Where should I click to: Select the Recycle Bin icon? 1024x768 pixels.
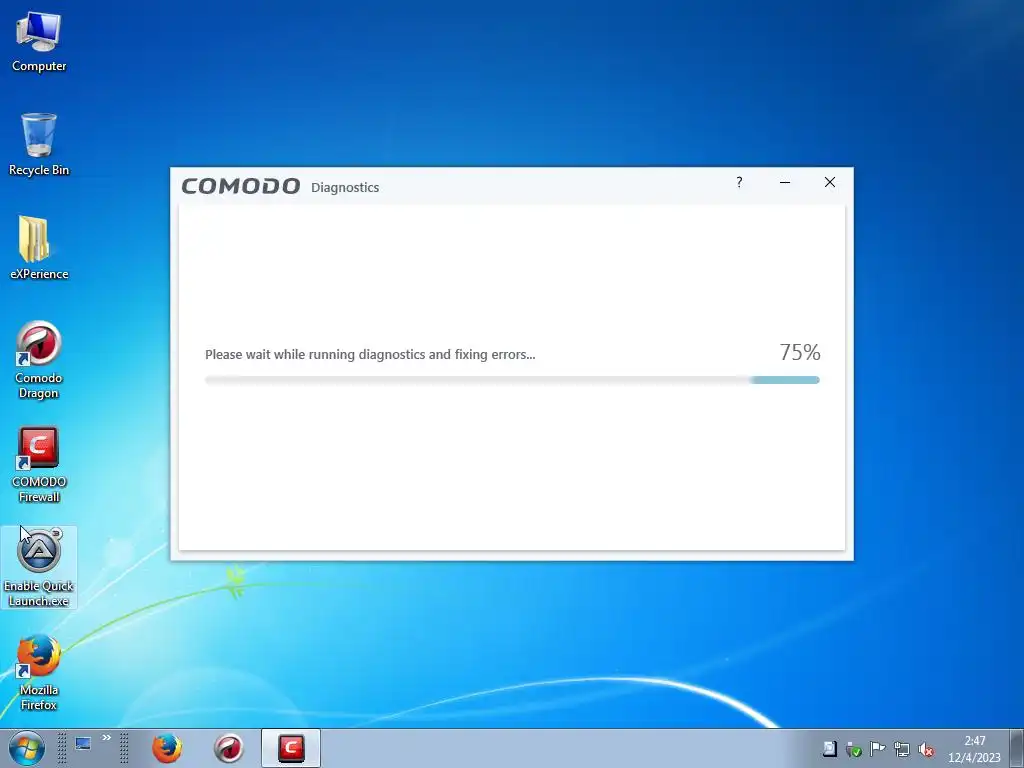(x=39, y=144)
